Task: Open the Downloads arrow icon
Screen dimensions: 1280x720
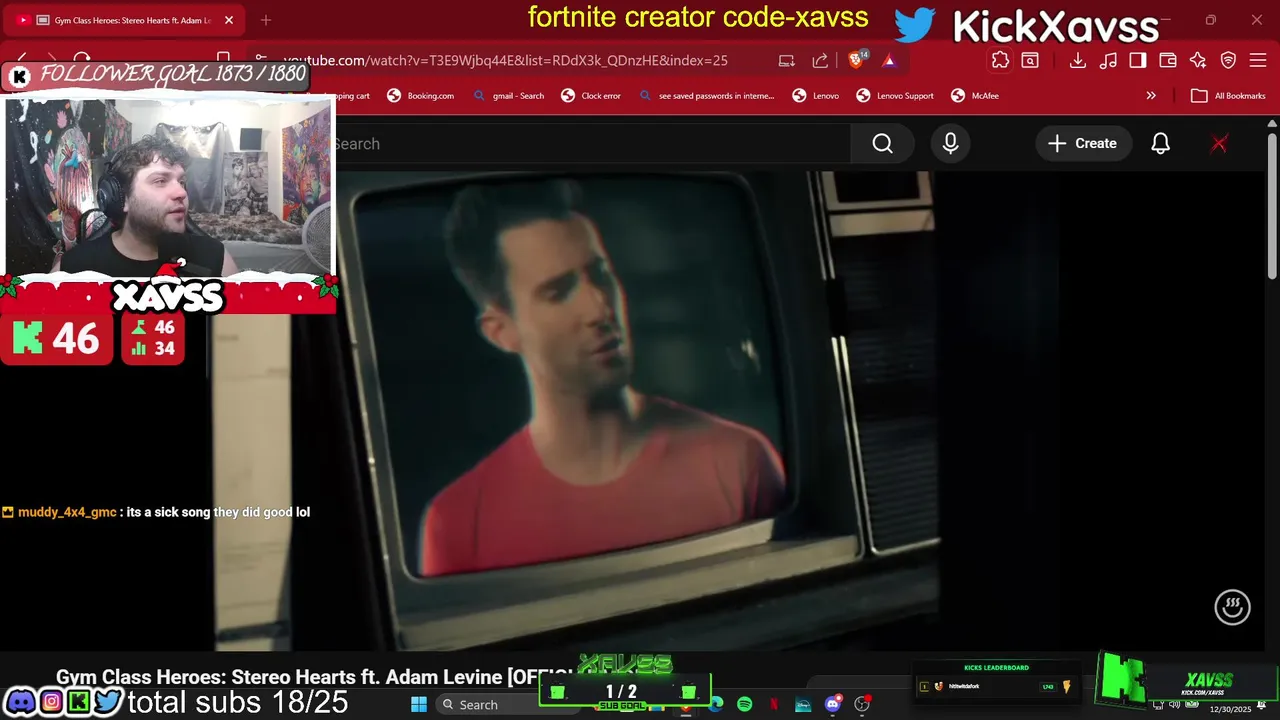Action: click(1077, 60)
